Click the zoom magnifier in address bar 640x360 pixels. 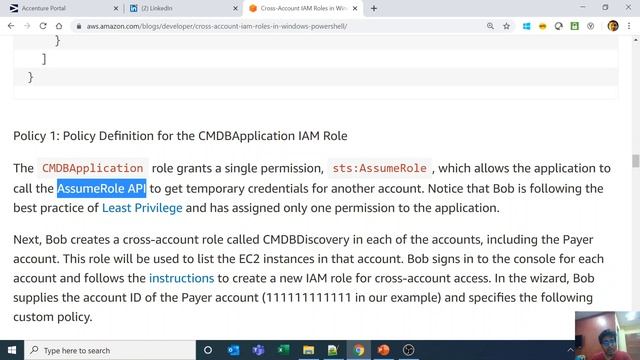tap(490, 26)
